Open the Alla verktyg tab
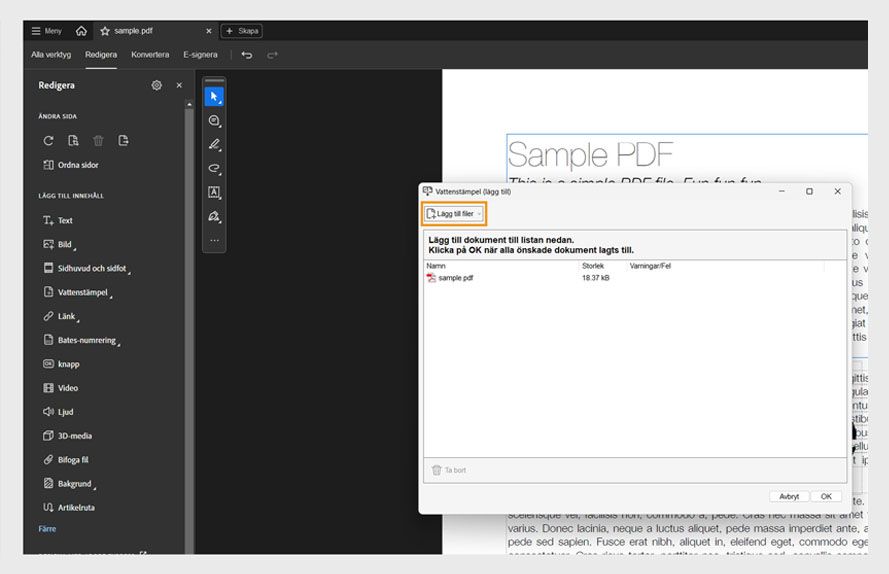 [51, 54]
